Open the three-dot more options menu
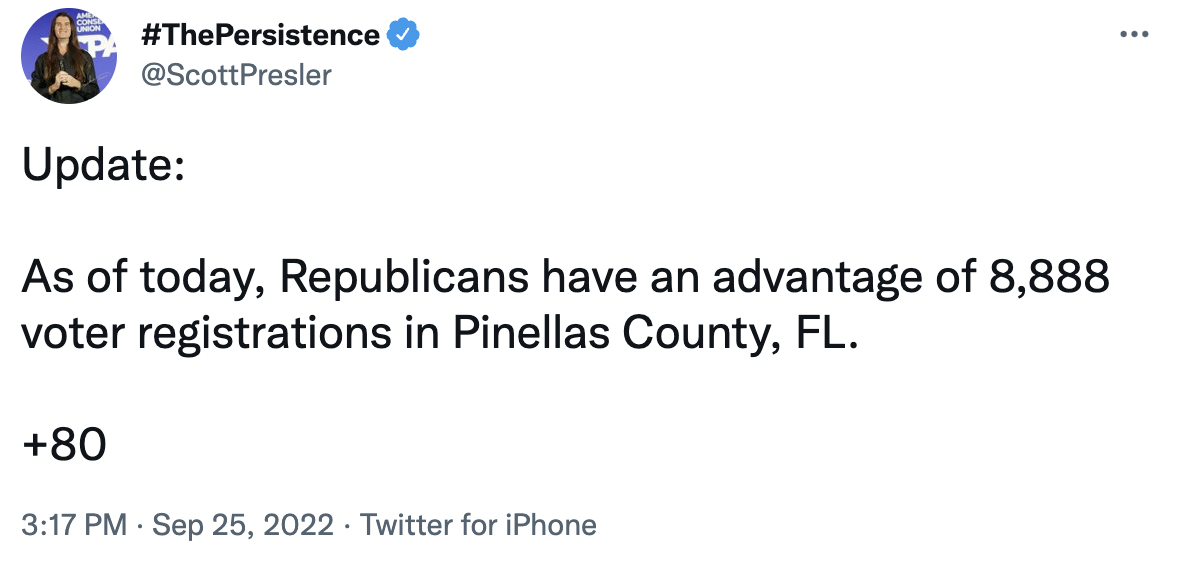This screenshot has width=1180, height=570. 1134,34
